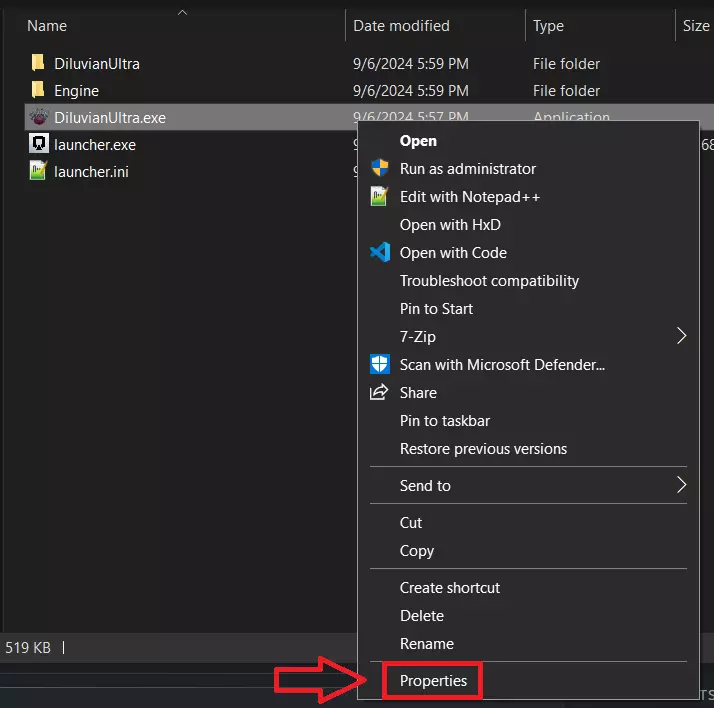Viewport: 714px width, 708px height.
Task: Click the Visual Studio Code icon in menu
Action: 380,252
